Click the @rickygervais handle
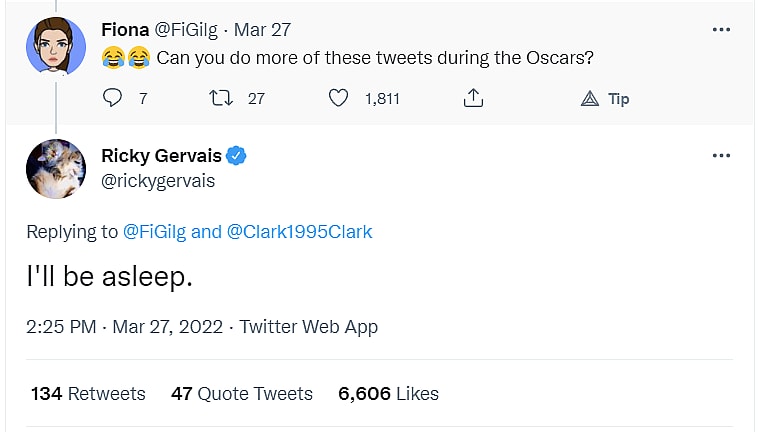 click(x=158, y=181)
